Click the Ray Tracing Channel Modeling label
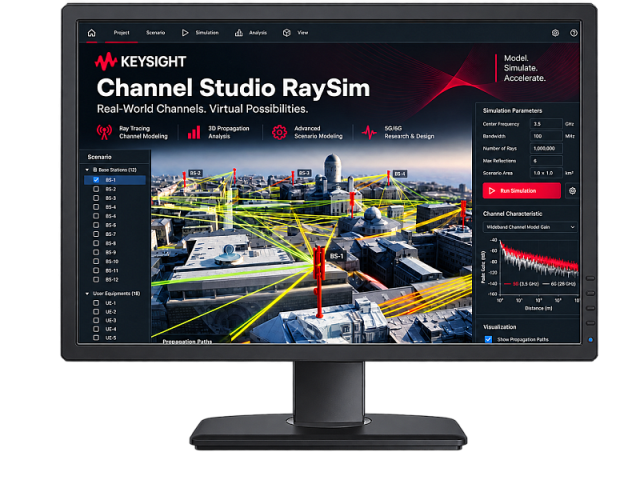The height and width of the screenshot is (480, 640). [x=143, y=132]
